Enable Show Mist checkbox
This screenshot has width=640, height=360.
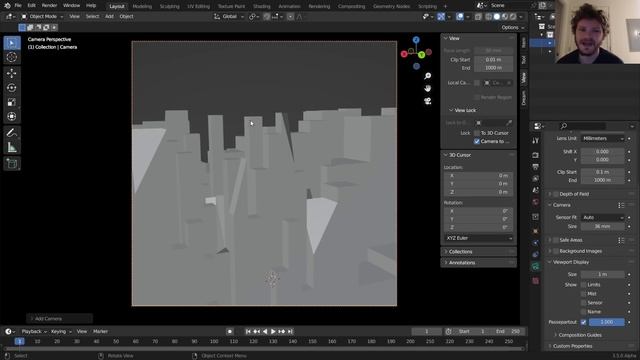point(584,293)
